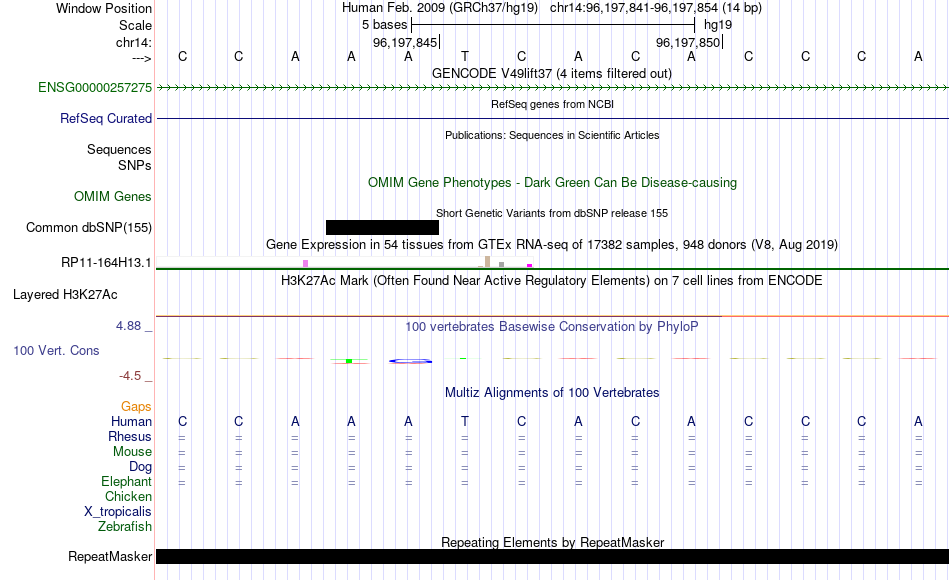This screenshot has width=950, height=580.
Task: Click the 5 bases scale bar text
Action: click(x=385, y=25)
